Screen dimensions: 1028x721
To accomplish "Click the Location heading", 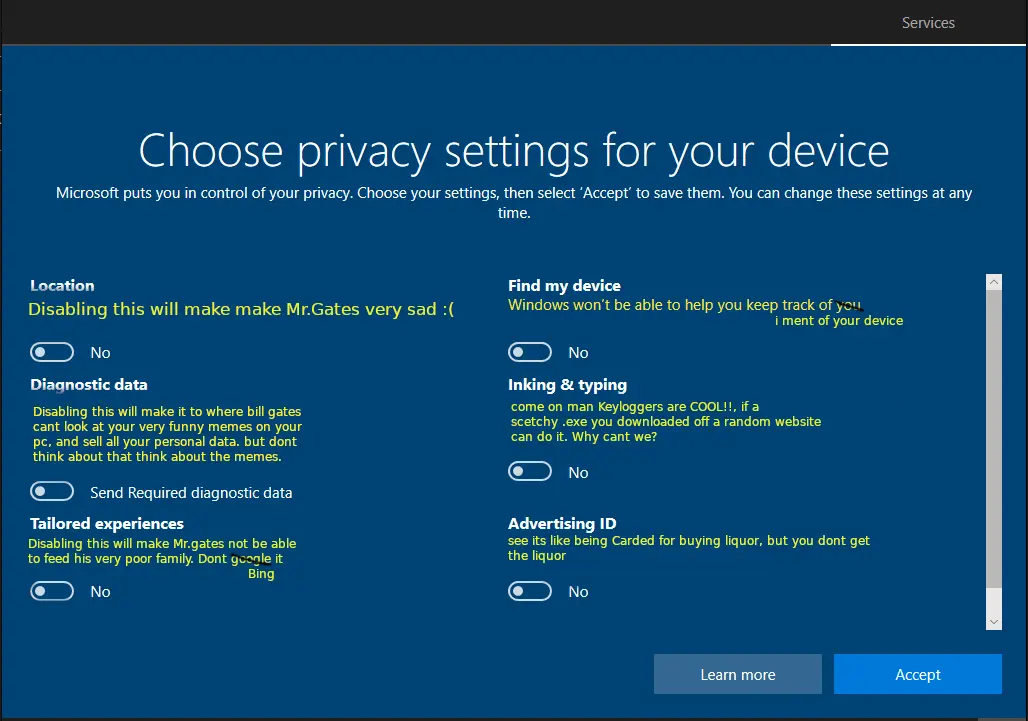I will coord(62,286).
